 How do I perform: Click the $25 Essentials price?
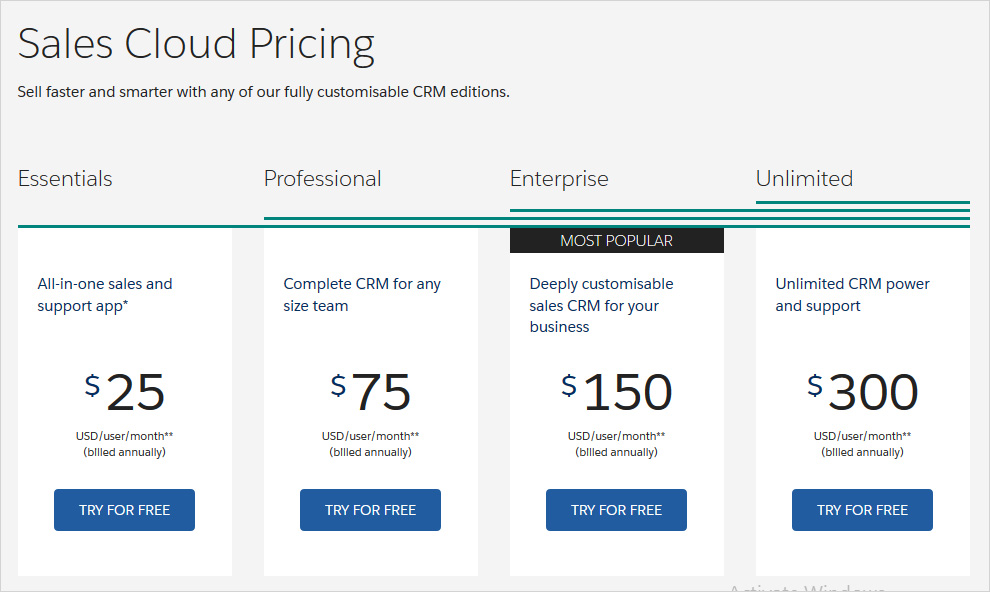pyautogui.click(x=125, y=392)
